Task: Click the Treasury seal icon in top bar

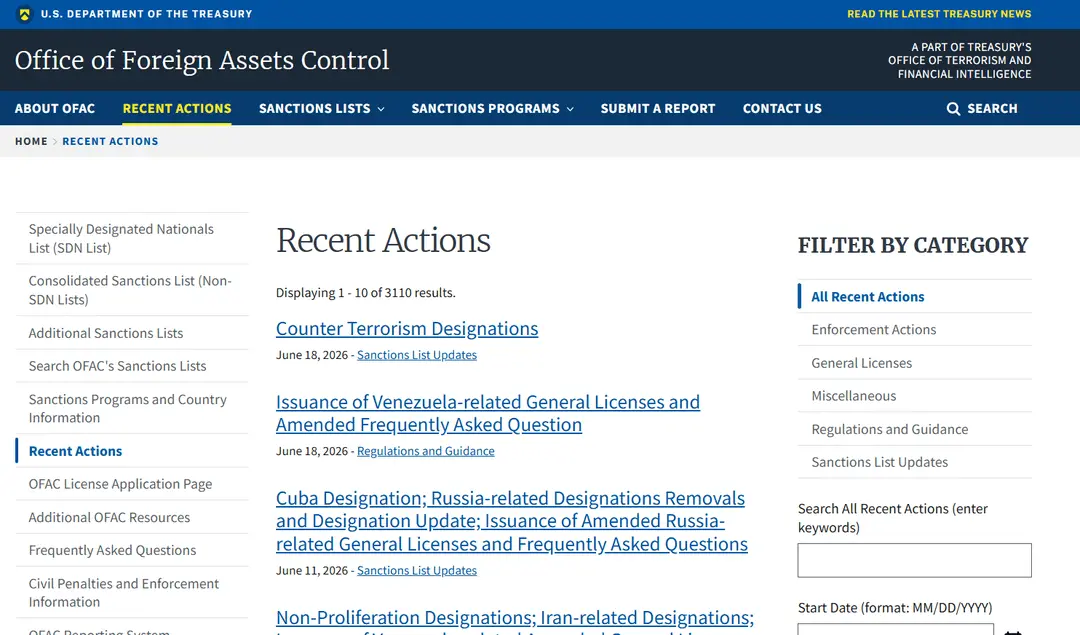Action: 25,14
